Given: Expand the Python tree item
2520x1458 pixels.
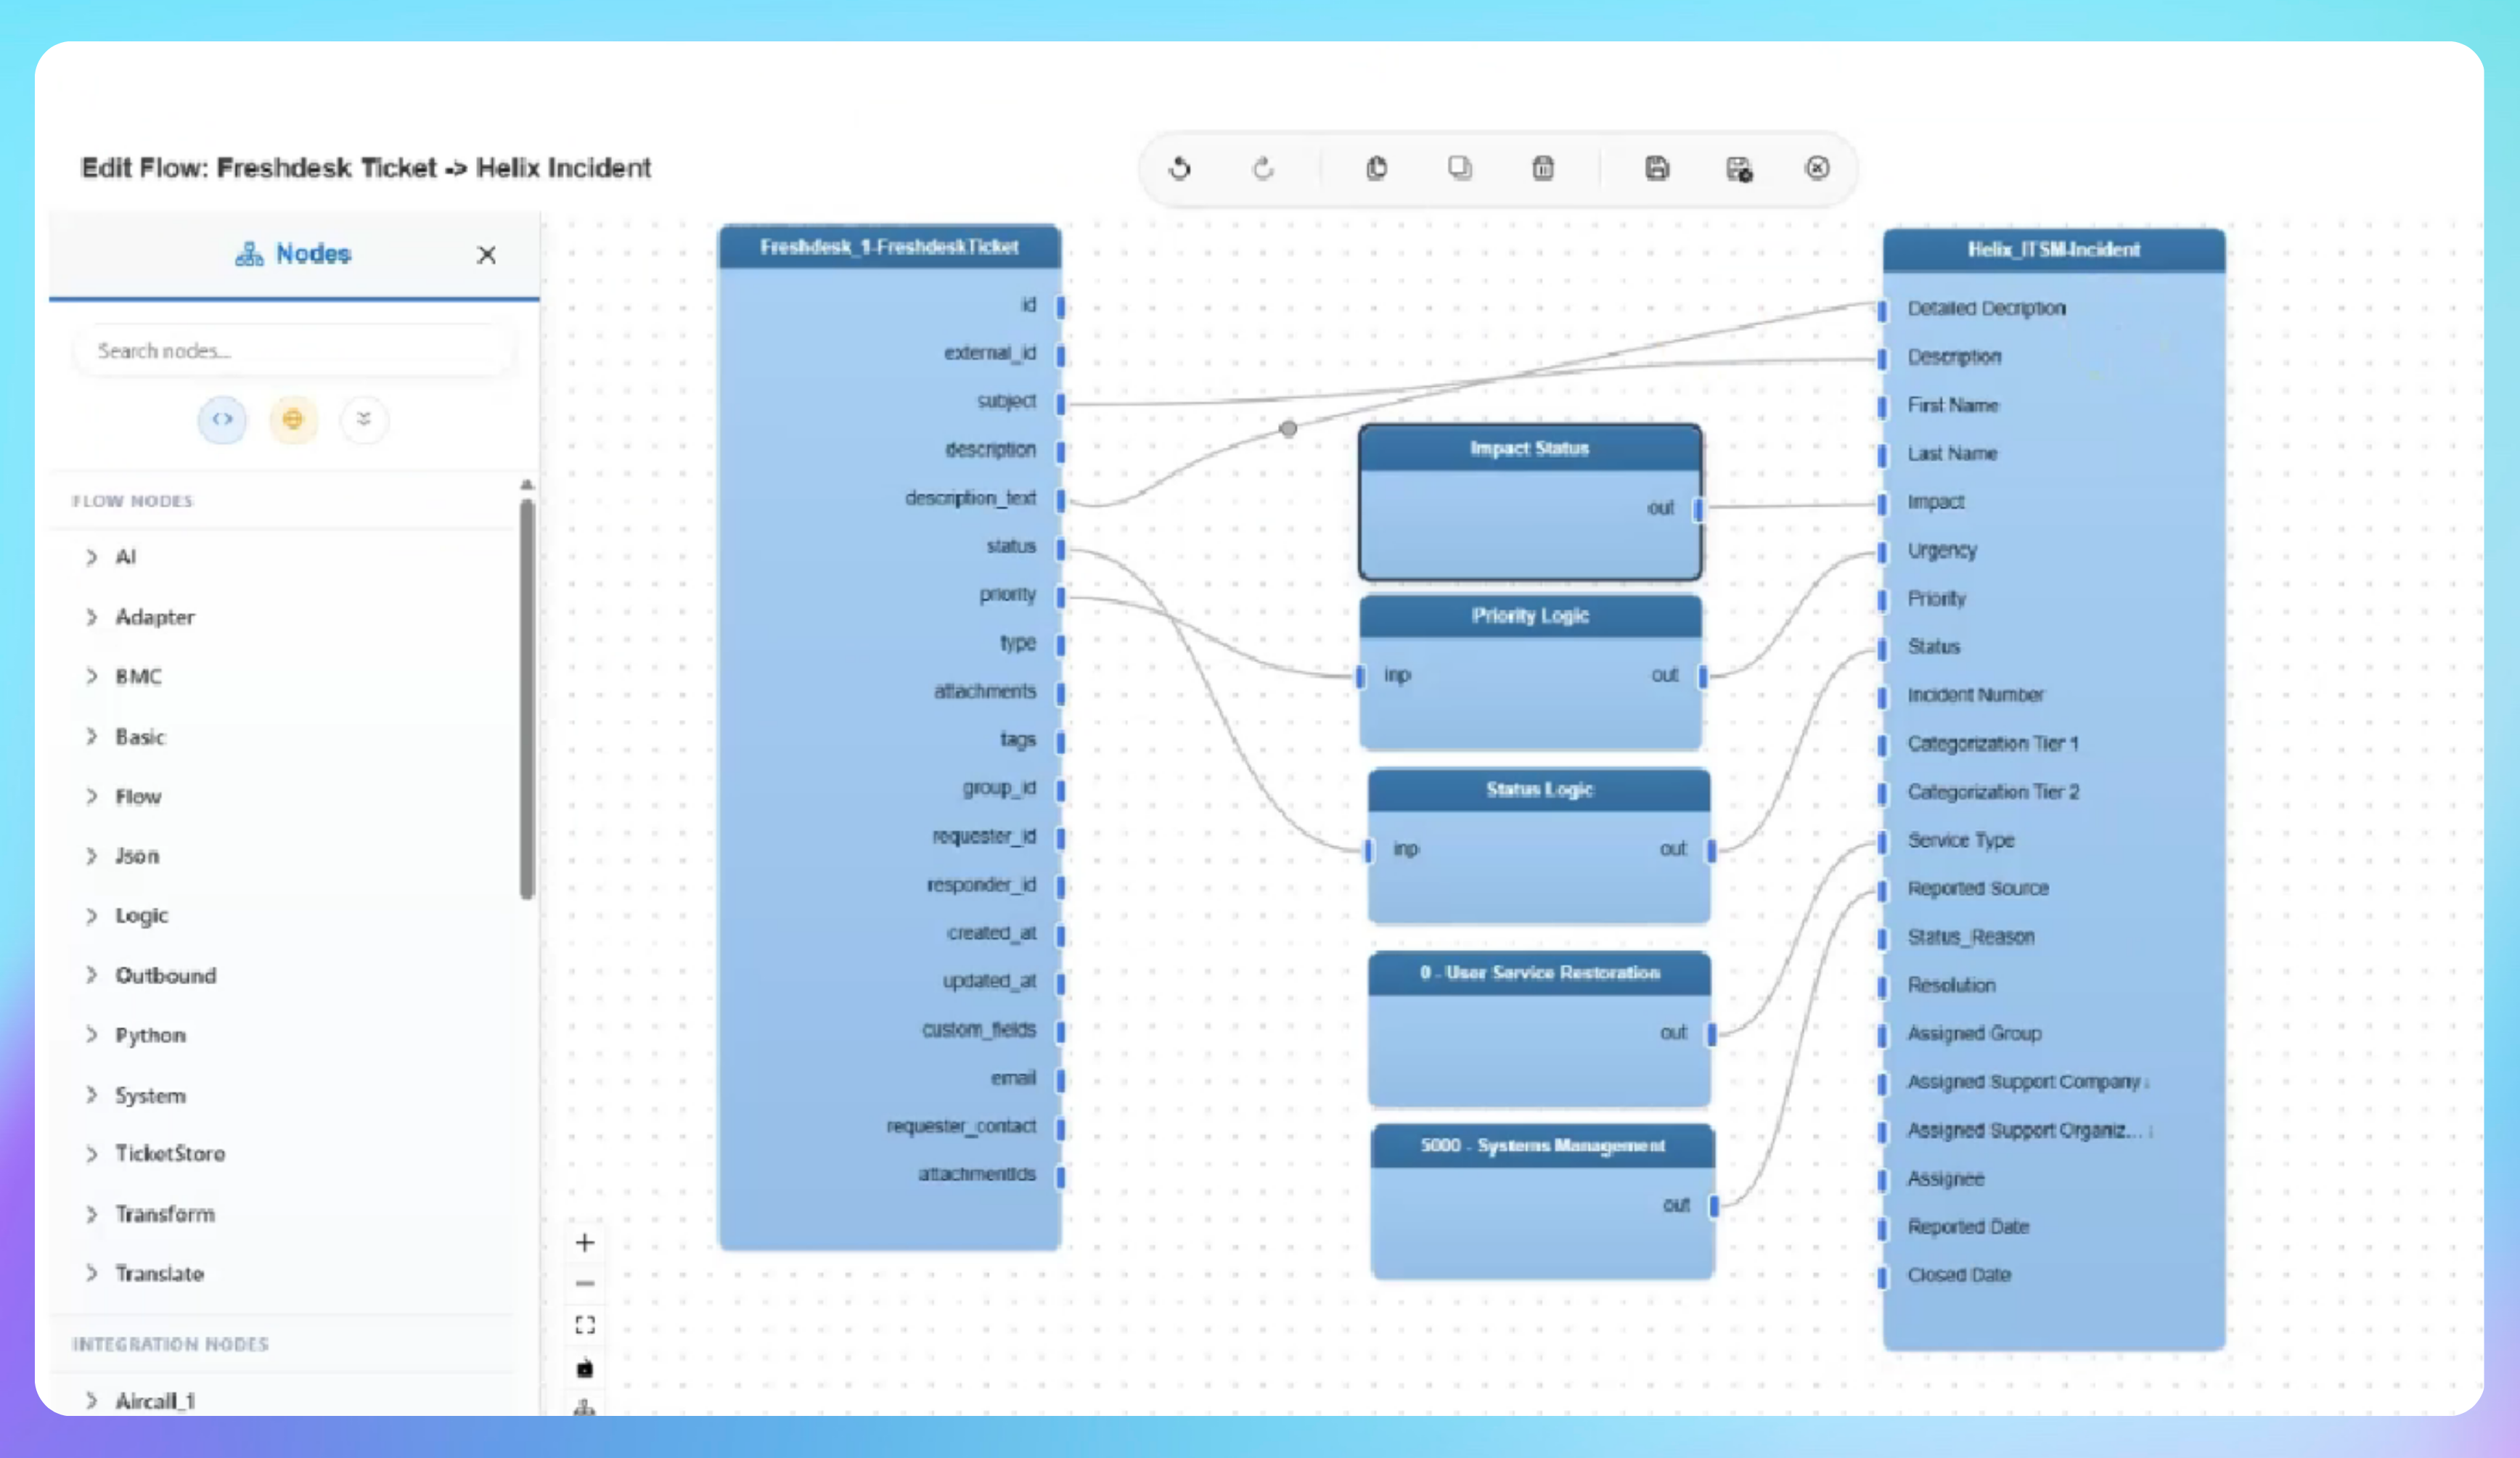Looking at the screenshot, I should 150,1035.
